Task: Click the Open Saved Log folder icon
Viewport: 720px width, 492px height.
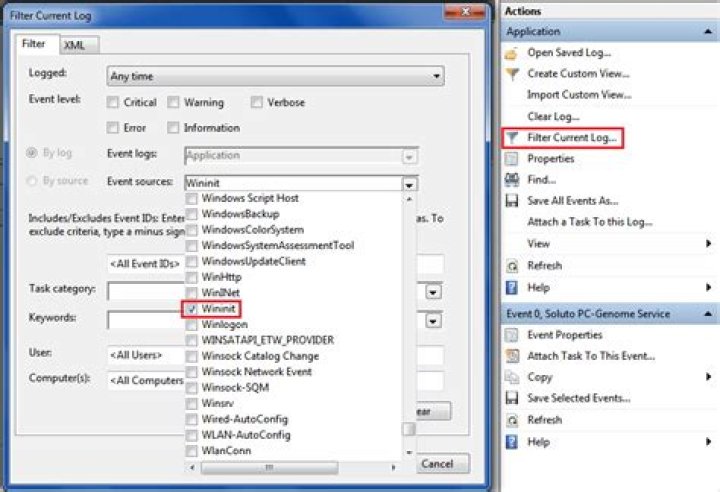Action: 512,53
